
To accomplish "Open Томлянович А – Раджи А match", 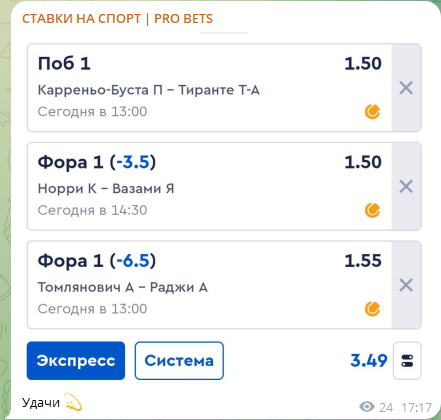I will tap(123, 287).
